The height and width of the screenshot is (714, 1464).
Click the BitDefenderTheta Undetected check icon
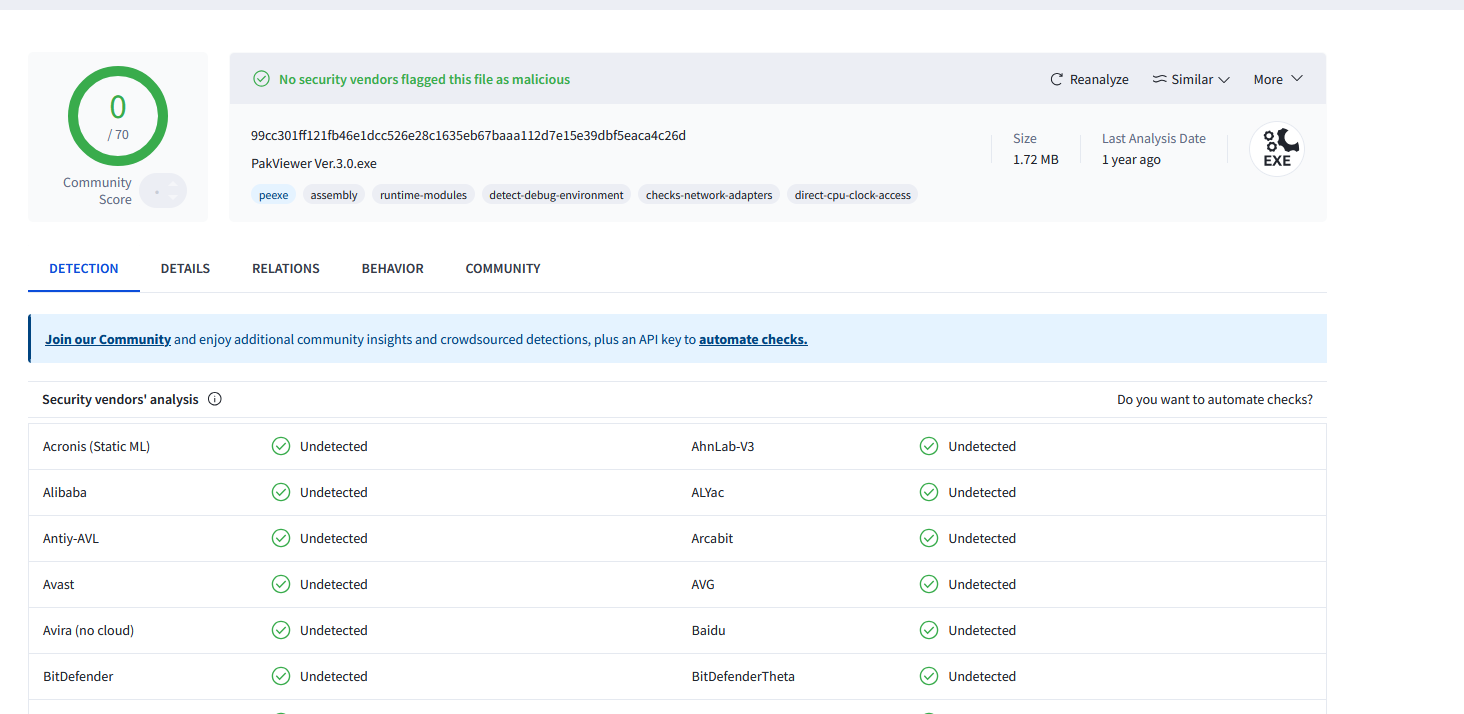click(x=929, y=676)
